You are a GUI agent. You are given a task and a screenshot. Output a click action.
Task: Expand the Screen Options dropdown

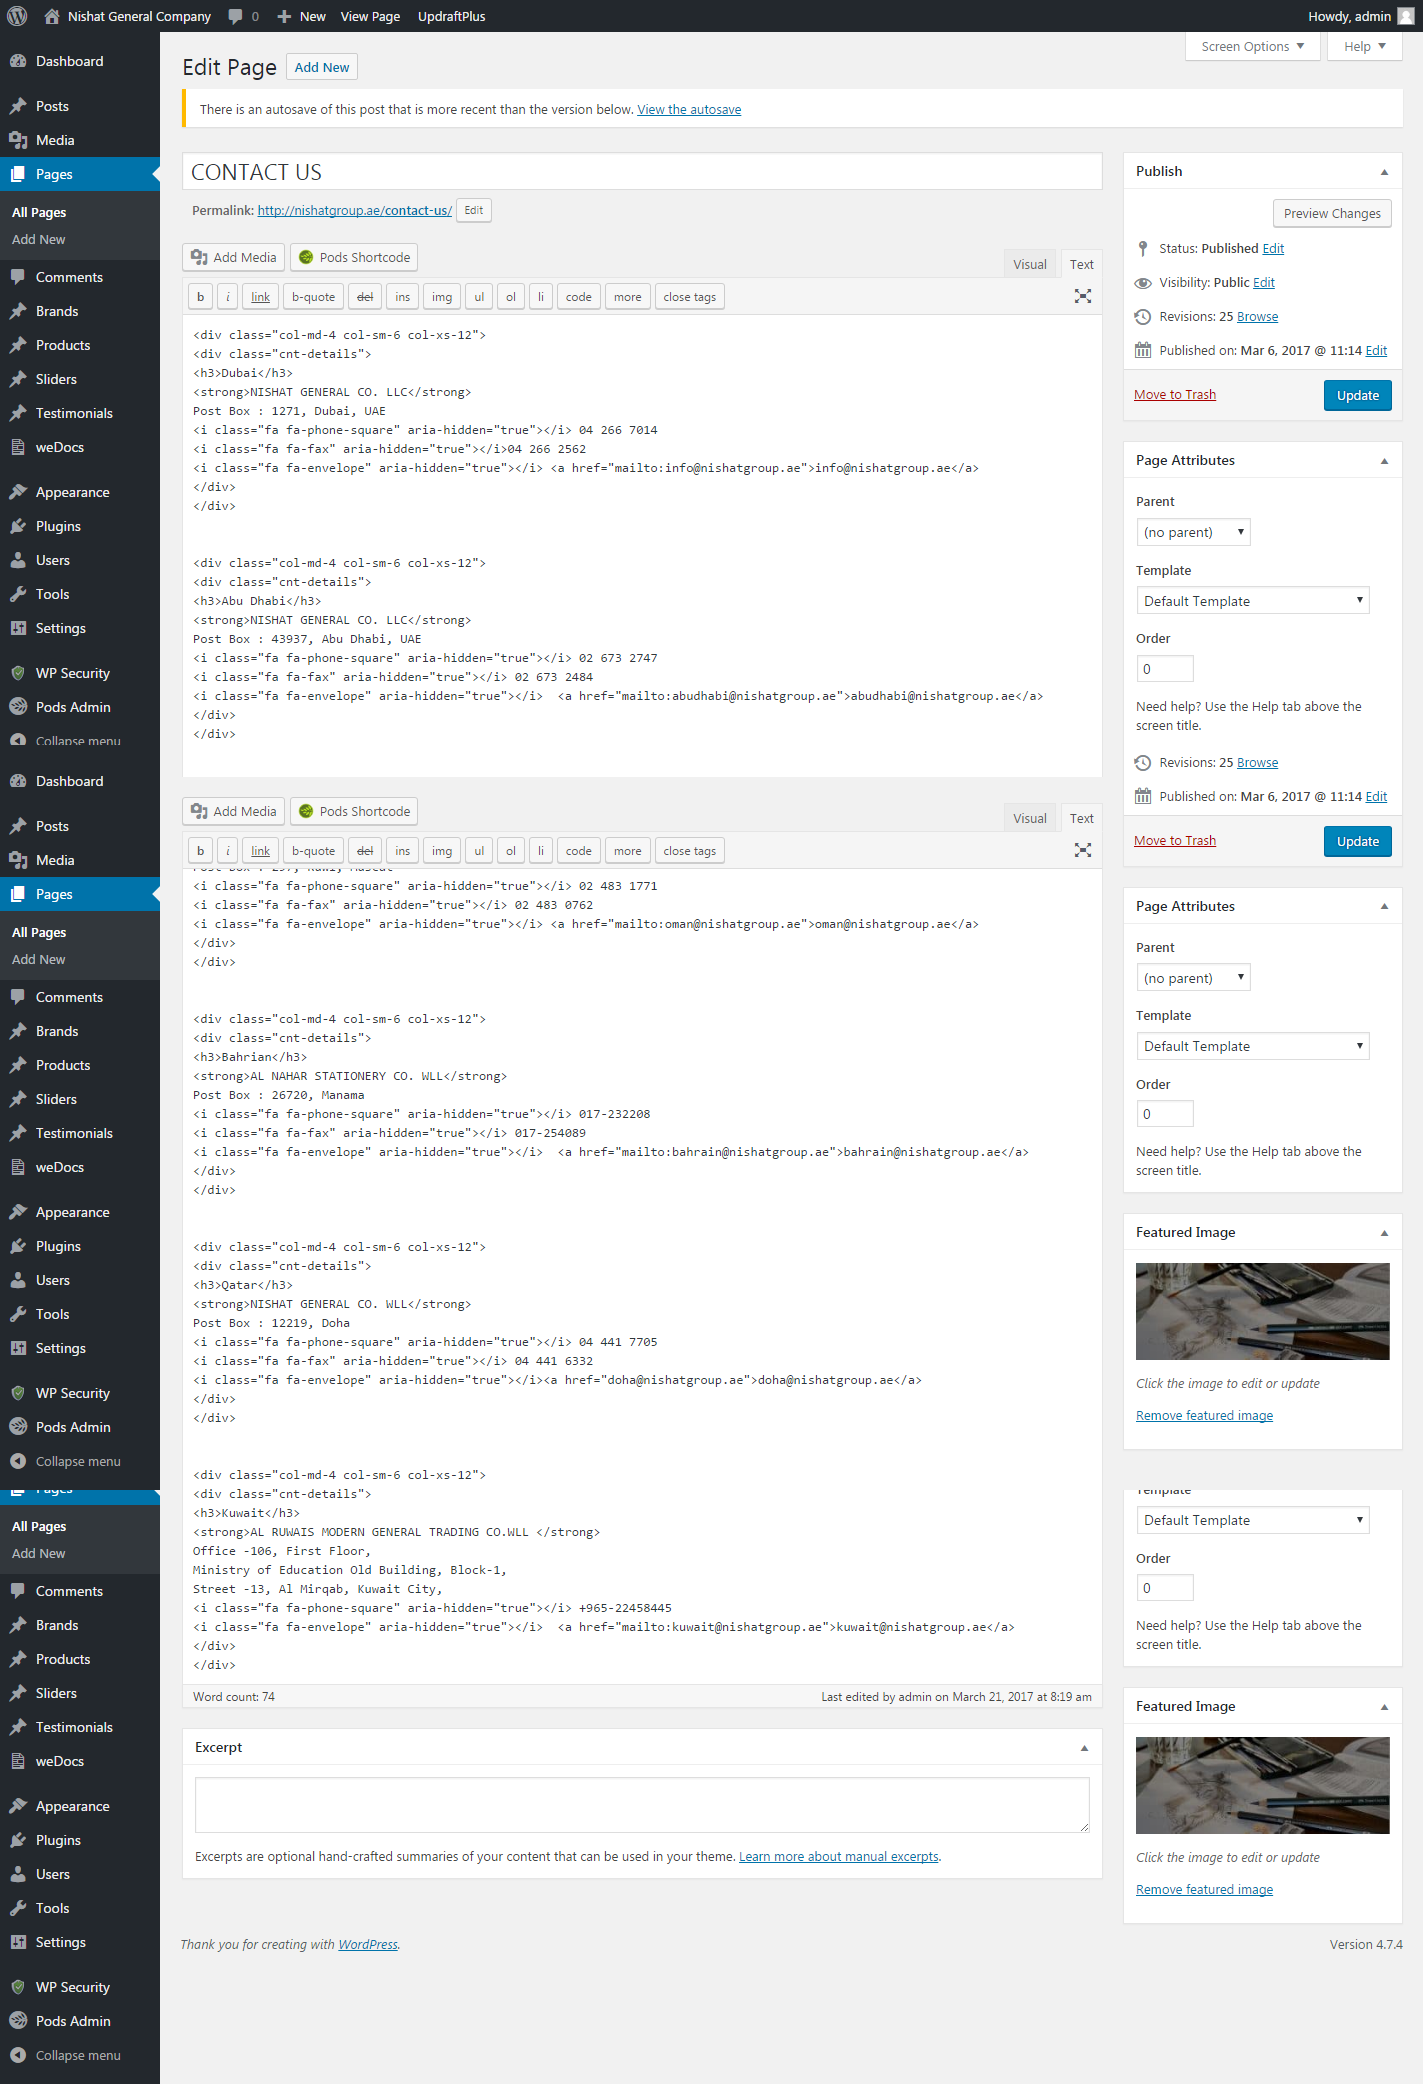(1252, 47)
